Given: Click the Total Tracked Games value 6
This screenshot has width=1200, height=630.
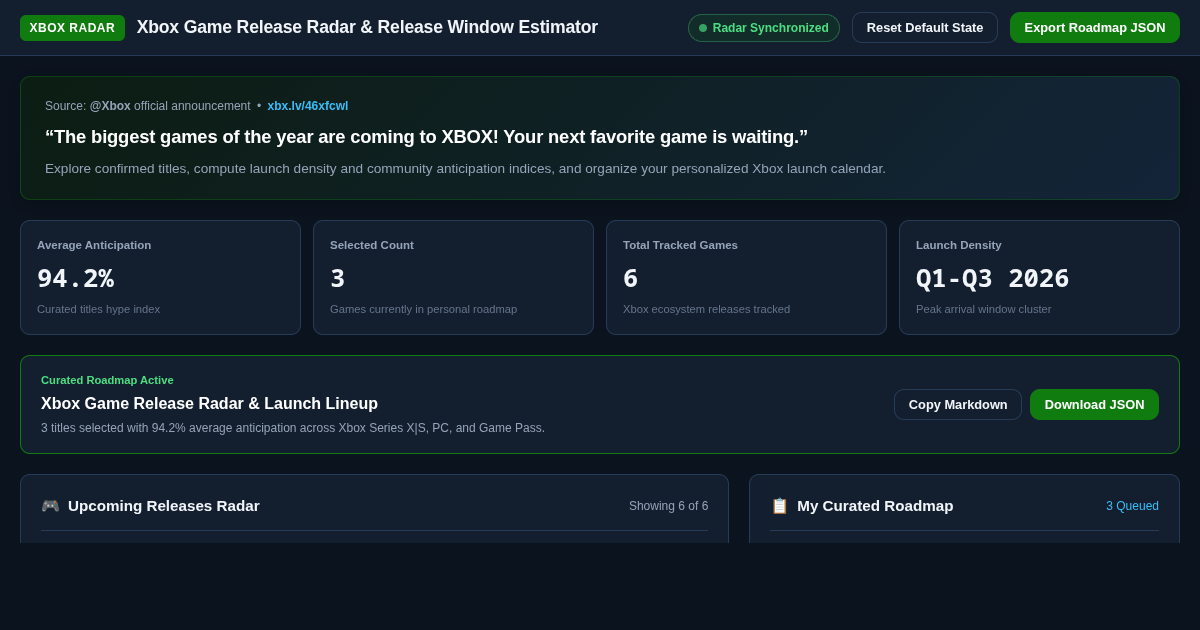Looking at the screenshot, I should click(631, 278).
